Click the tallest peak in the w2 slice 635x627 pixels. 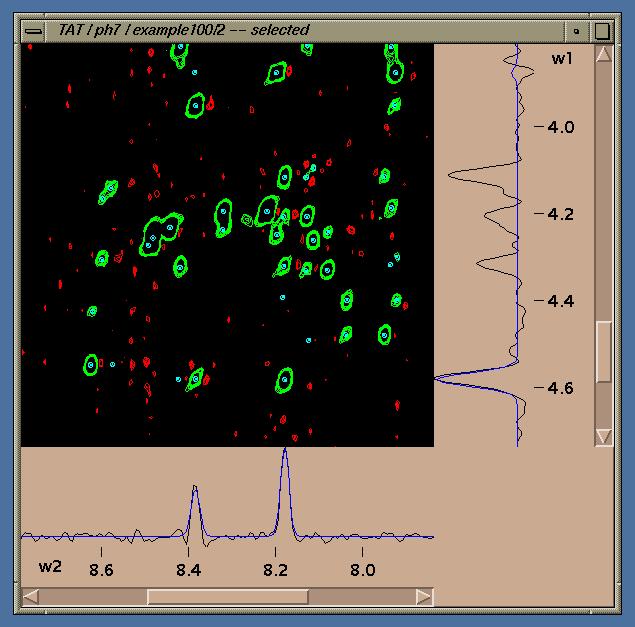pos(285,452)
